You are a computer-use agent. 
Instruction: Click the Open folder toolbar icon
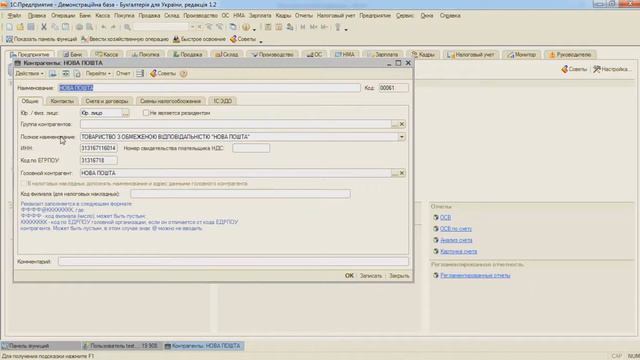tap(20, 27)
